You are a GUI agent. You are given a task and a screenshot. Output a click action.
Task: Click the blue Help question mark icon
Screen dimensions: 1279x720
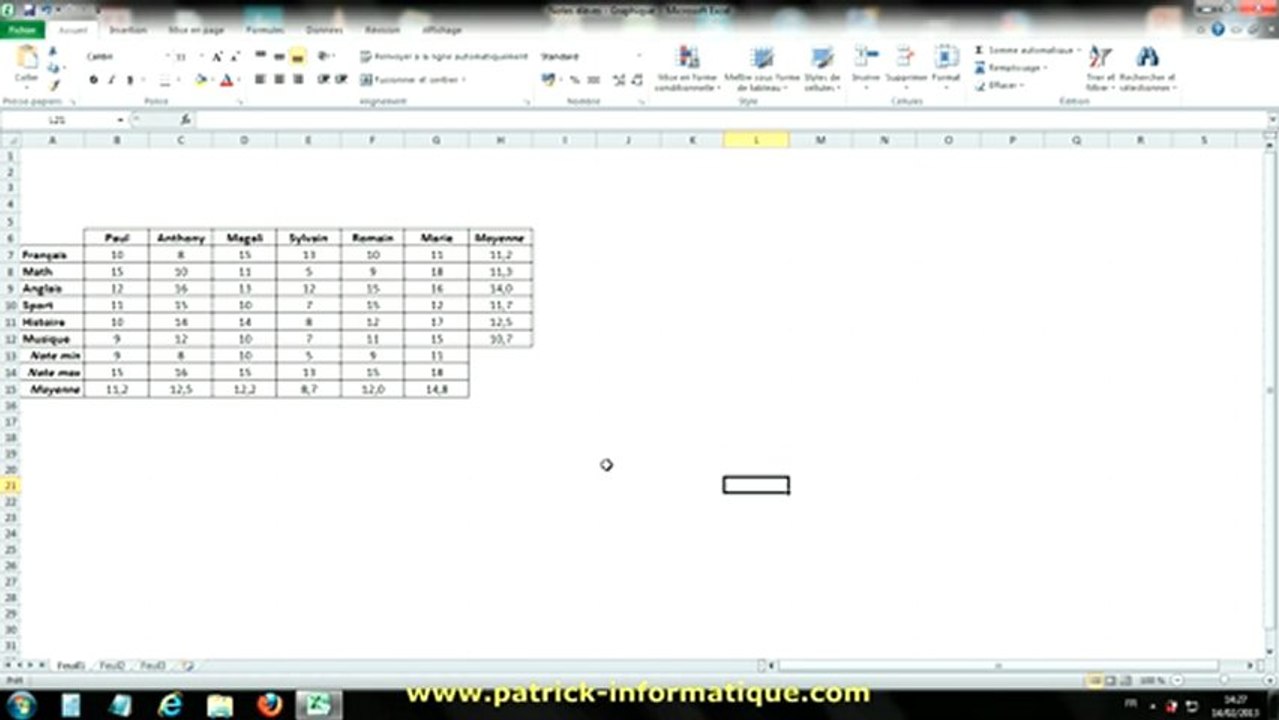(x=1218, y=30)
